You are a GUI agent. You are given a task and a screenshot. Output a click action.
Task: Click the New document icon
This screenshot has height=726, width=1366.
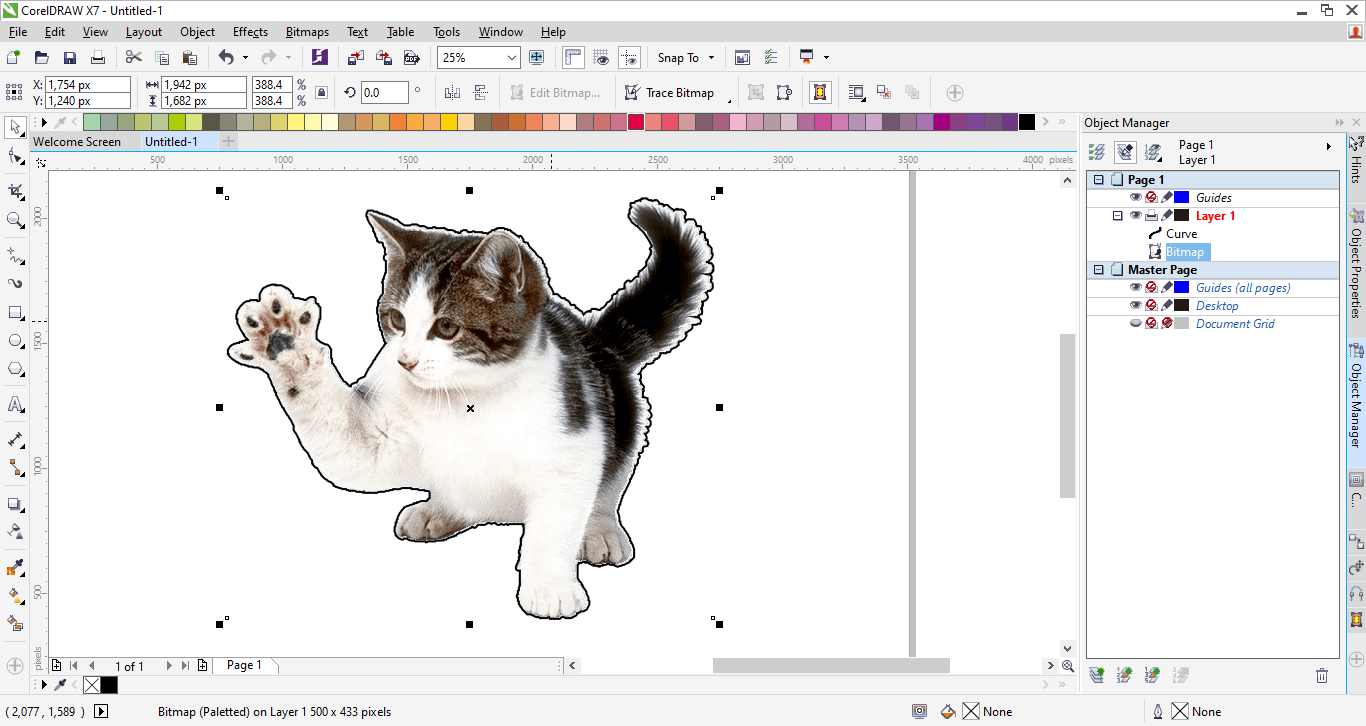(14, 58)
